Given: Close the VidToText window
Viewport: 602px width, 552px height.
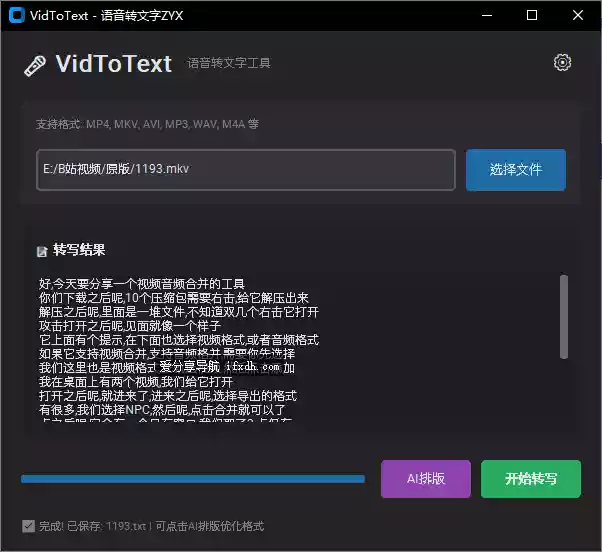Looking at the screenshot, I should coord(578,15).
